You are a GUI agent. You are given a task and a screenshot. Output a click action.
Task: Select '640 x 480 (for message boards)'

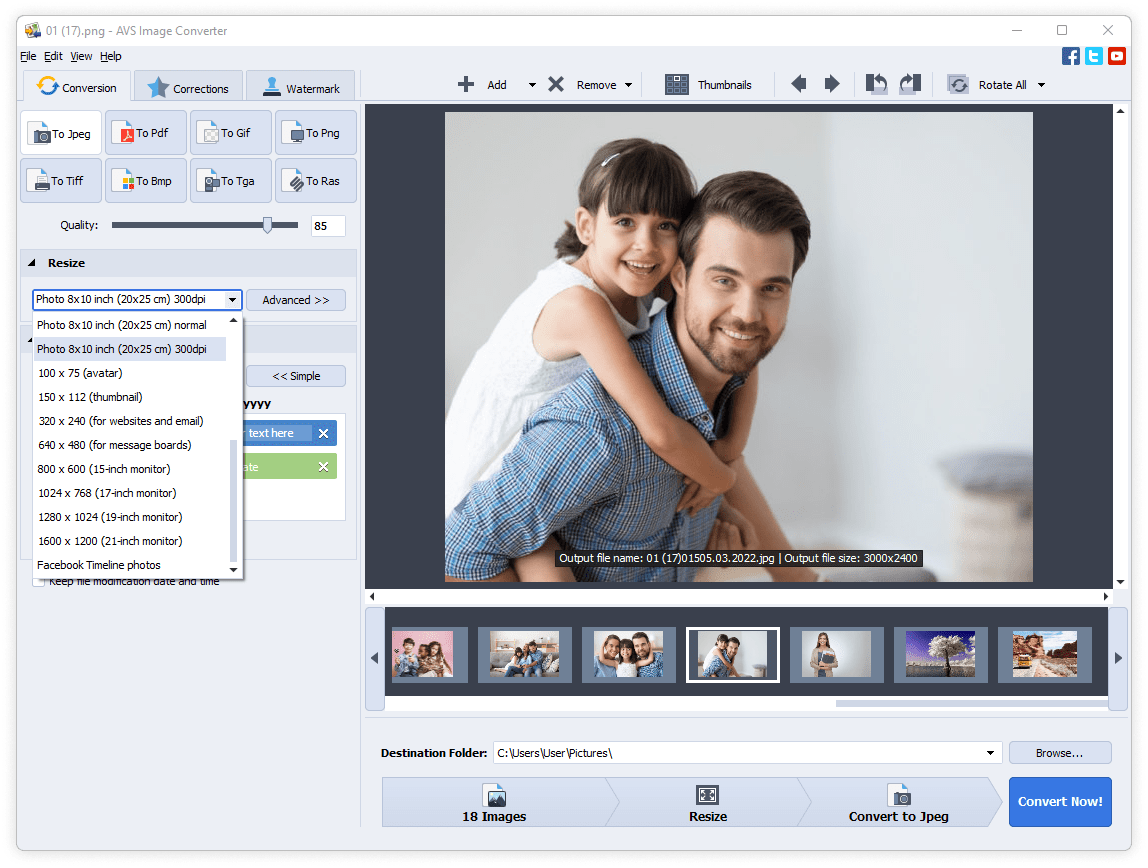click(130, 445)
